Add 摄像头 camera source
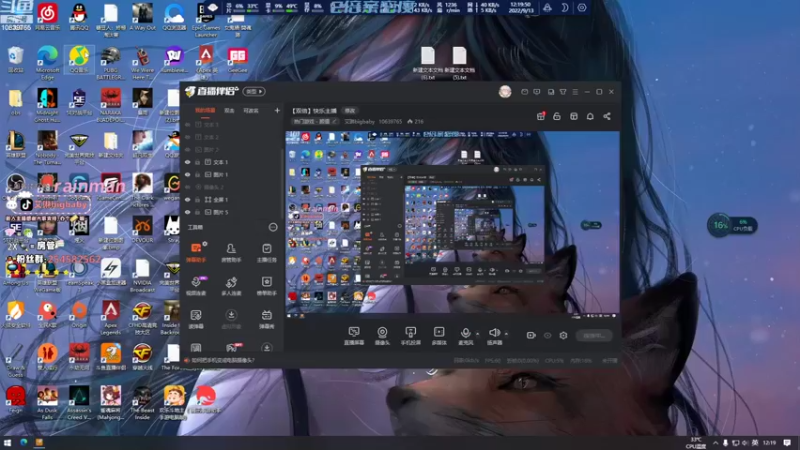800x450 pixels. point(382,336)
